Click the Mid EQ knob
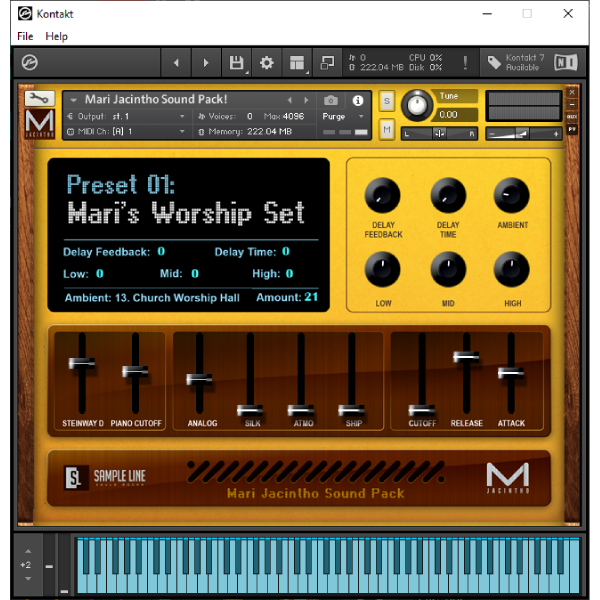The image size is (600, 600). click(448, 269)
